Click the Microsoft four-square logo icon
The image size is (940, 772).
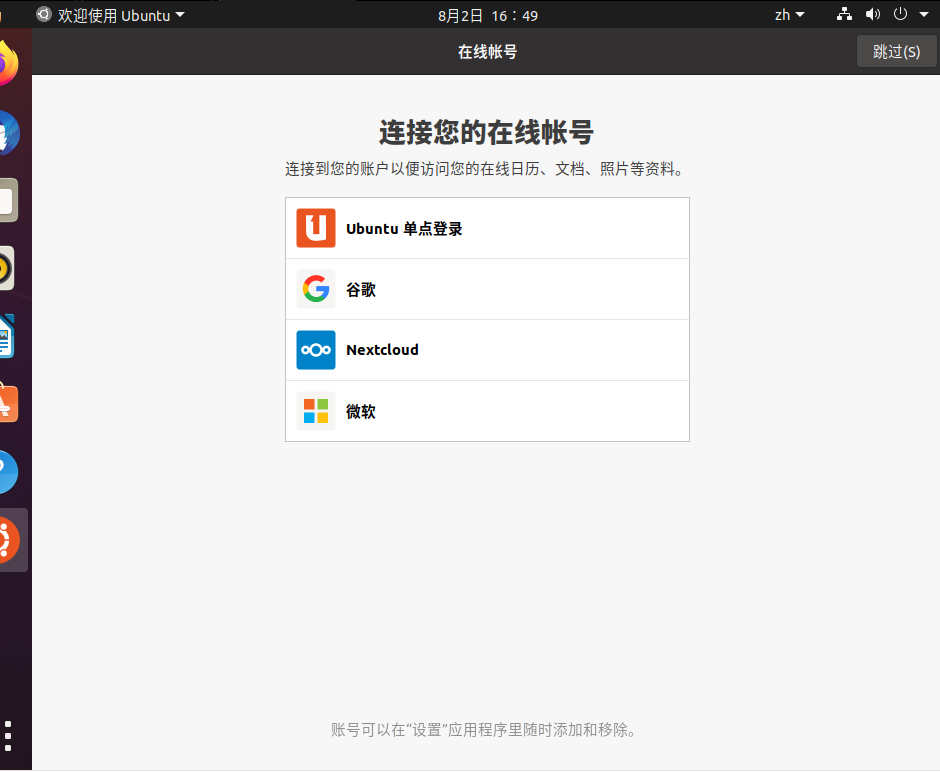(x=316, y=411)
